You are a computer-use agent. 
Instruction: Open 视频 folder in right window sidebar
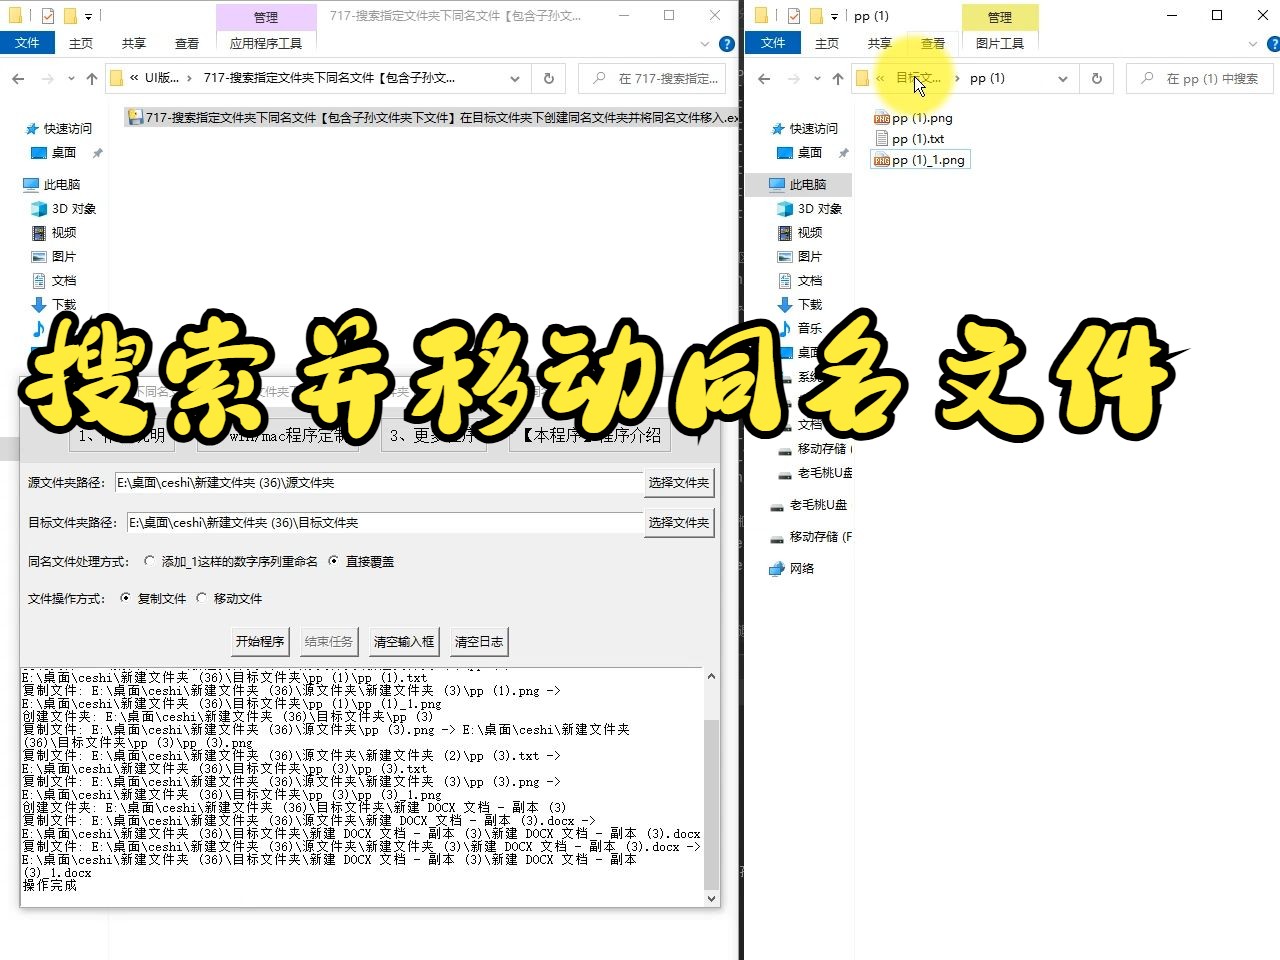point(800,232)
